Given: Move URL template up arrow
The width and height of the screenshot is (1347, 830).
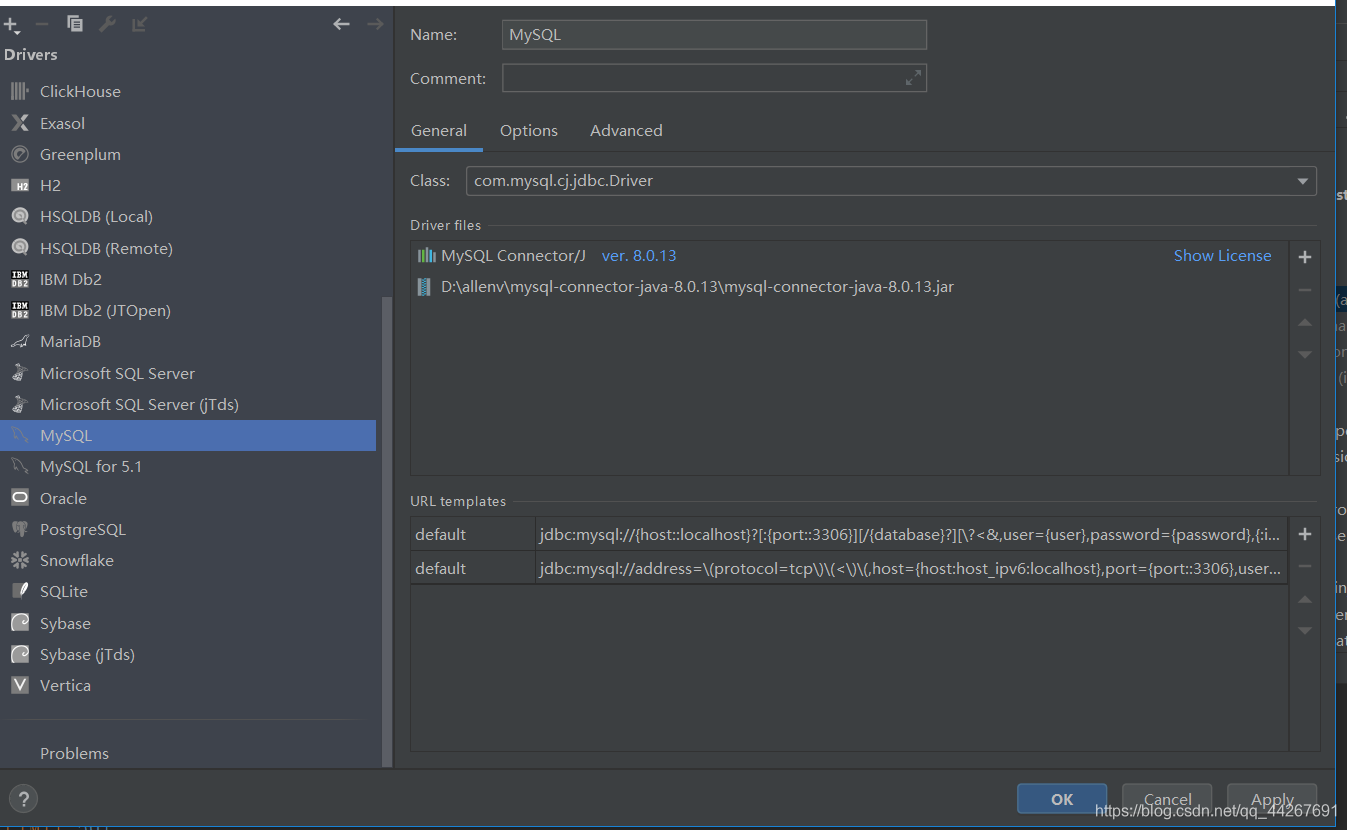Looking at the screenshot, I should 1304,599.
